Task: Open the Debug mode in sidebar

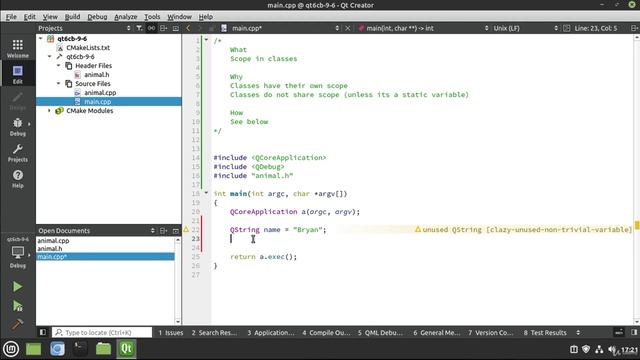Action: (x=18, y=127)
